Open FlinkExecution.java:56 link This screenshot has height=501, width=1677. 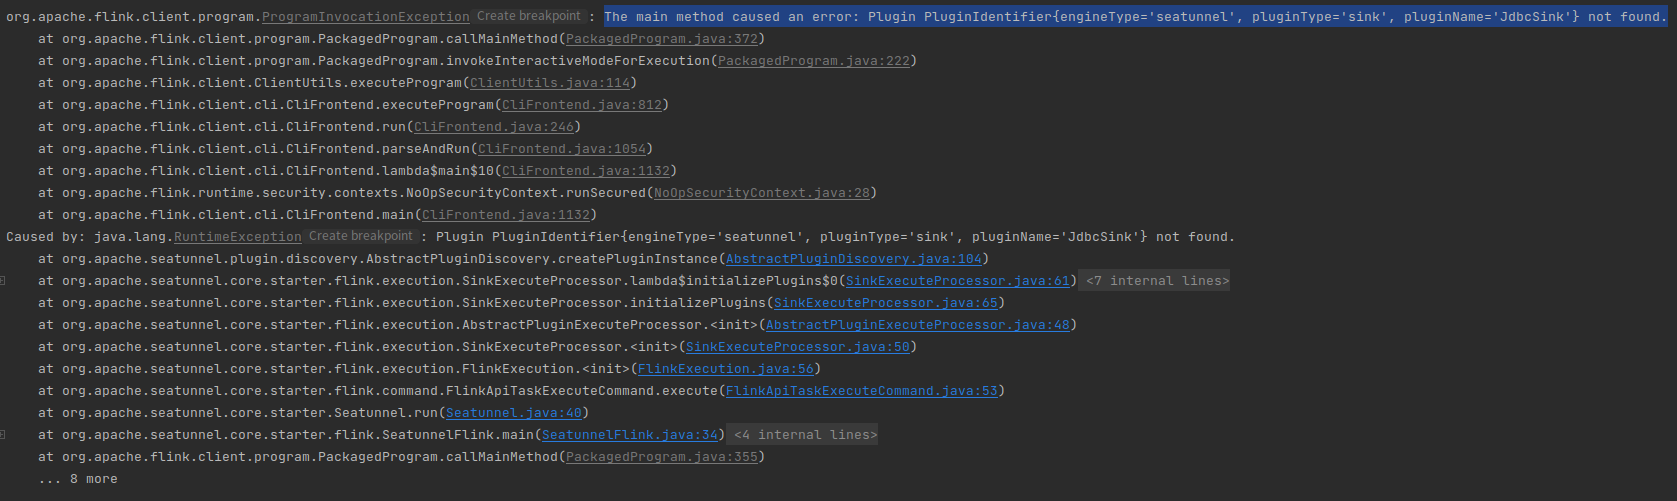(x=726, y=369)
